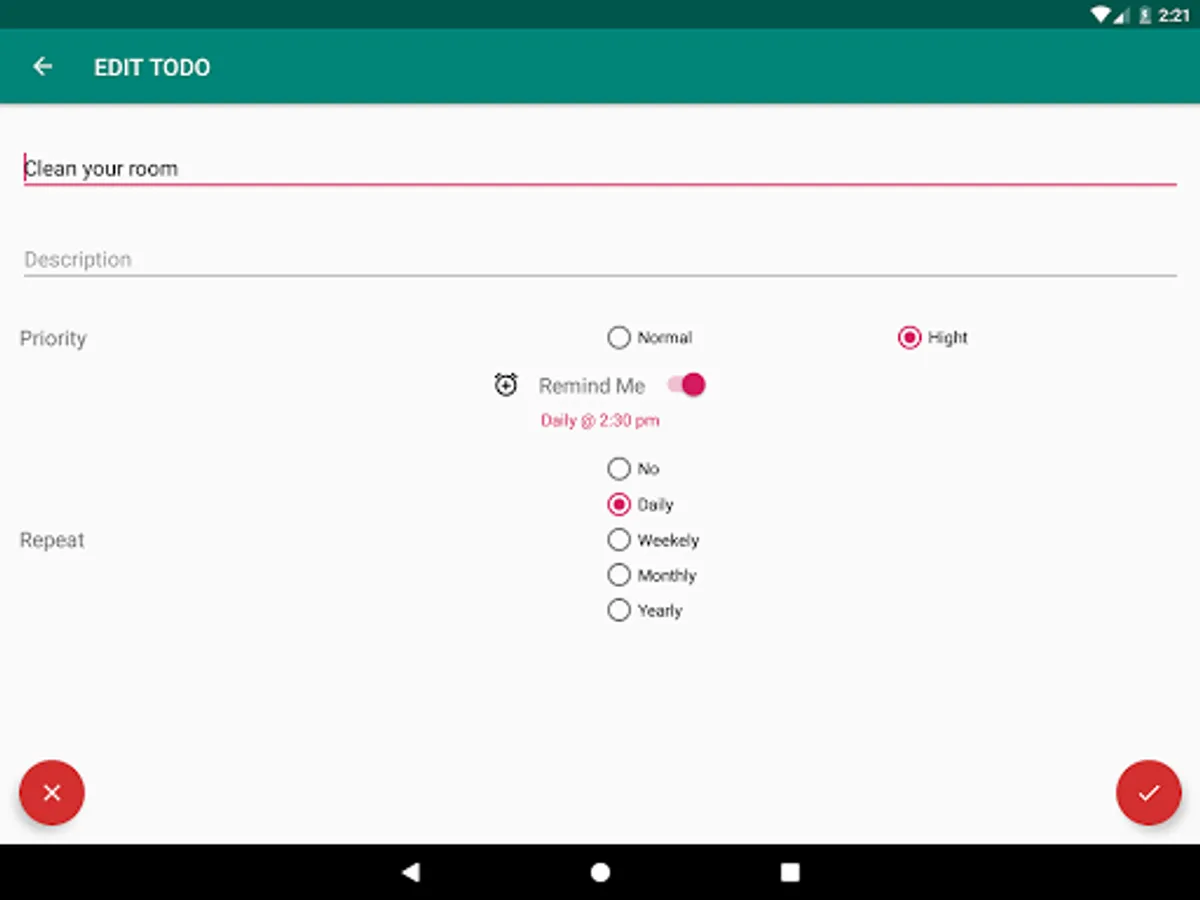
Task: Click the Wi-Fi status icon
Action: click(1101, 15)
